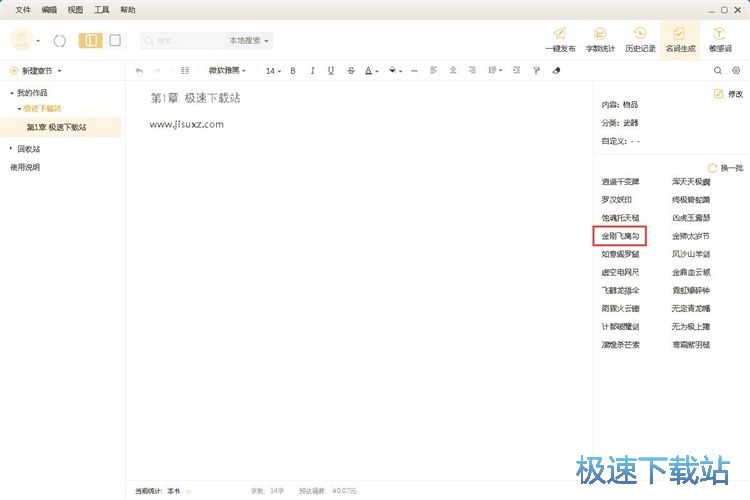Open the editor settings gear icon
Screen dimensions: 750x500
coord(736,70)
